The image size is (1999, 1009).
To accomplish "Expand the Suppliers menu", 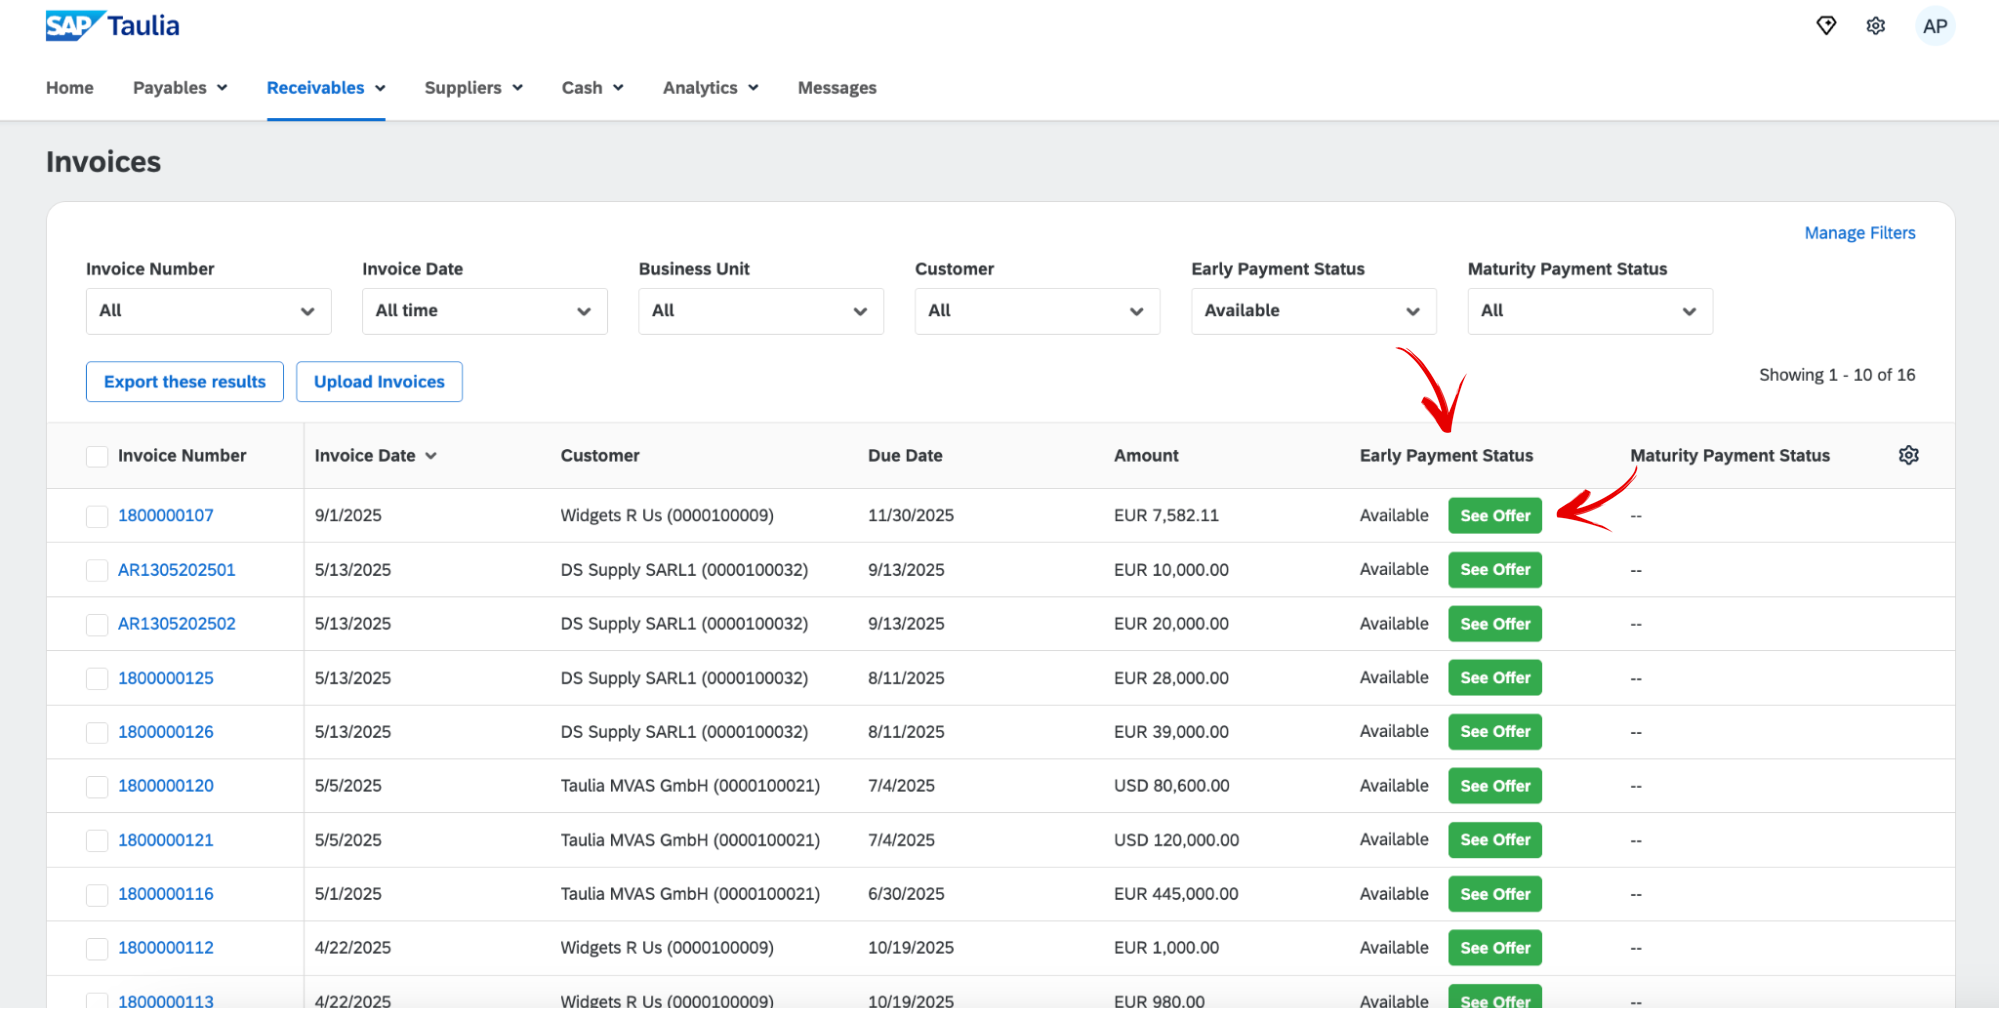I will [474, 88].
